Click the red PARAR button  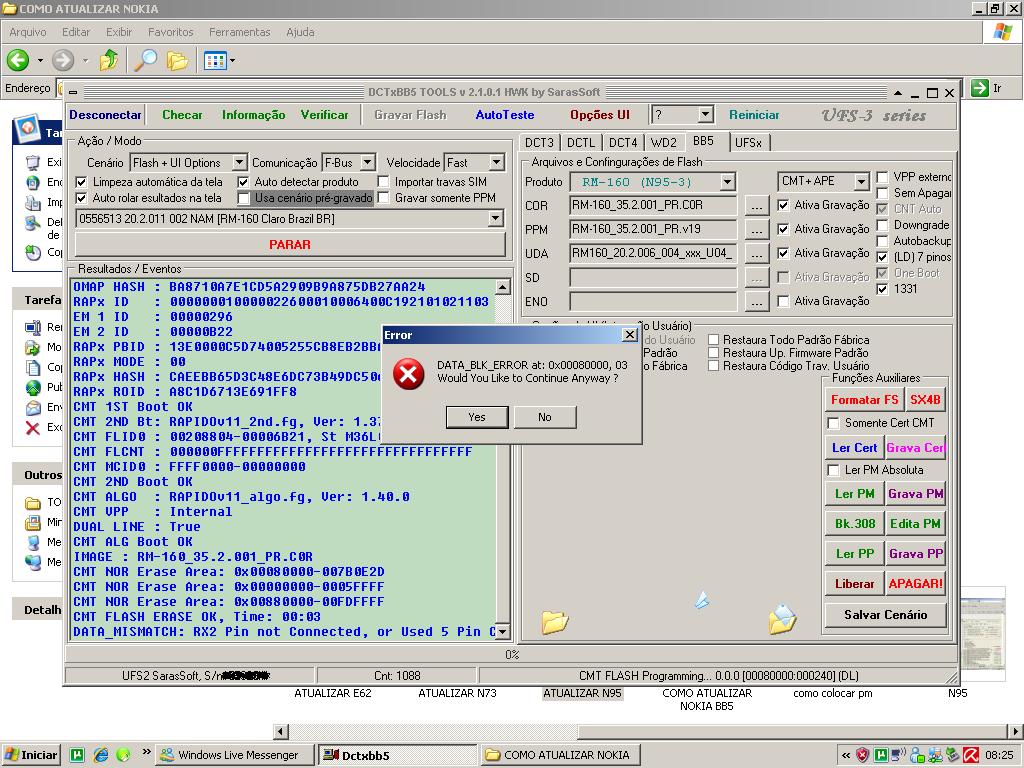(x=290, y=244)
